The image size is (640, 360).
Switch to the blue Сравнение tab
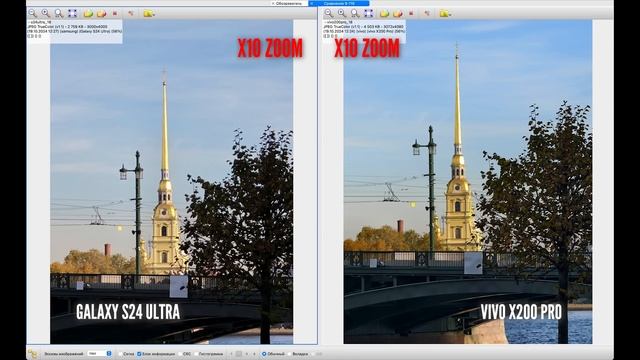point(339,3)
